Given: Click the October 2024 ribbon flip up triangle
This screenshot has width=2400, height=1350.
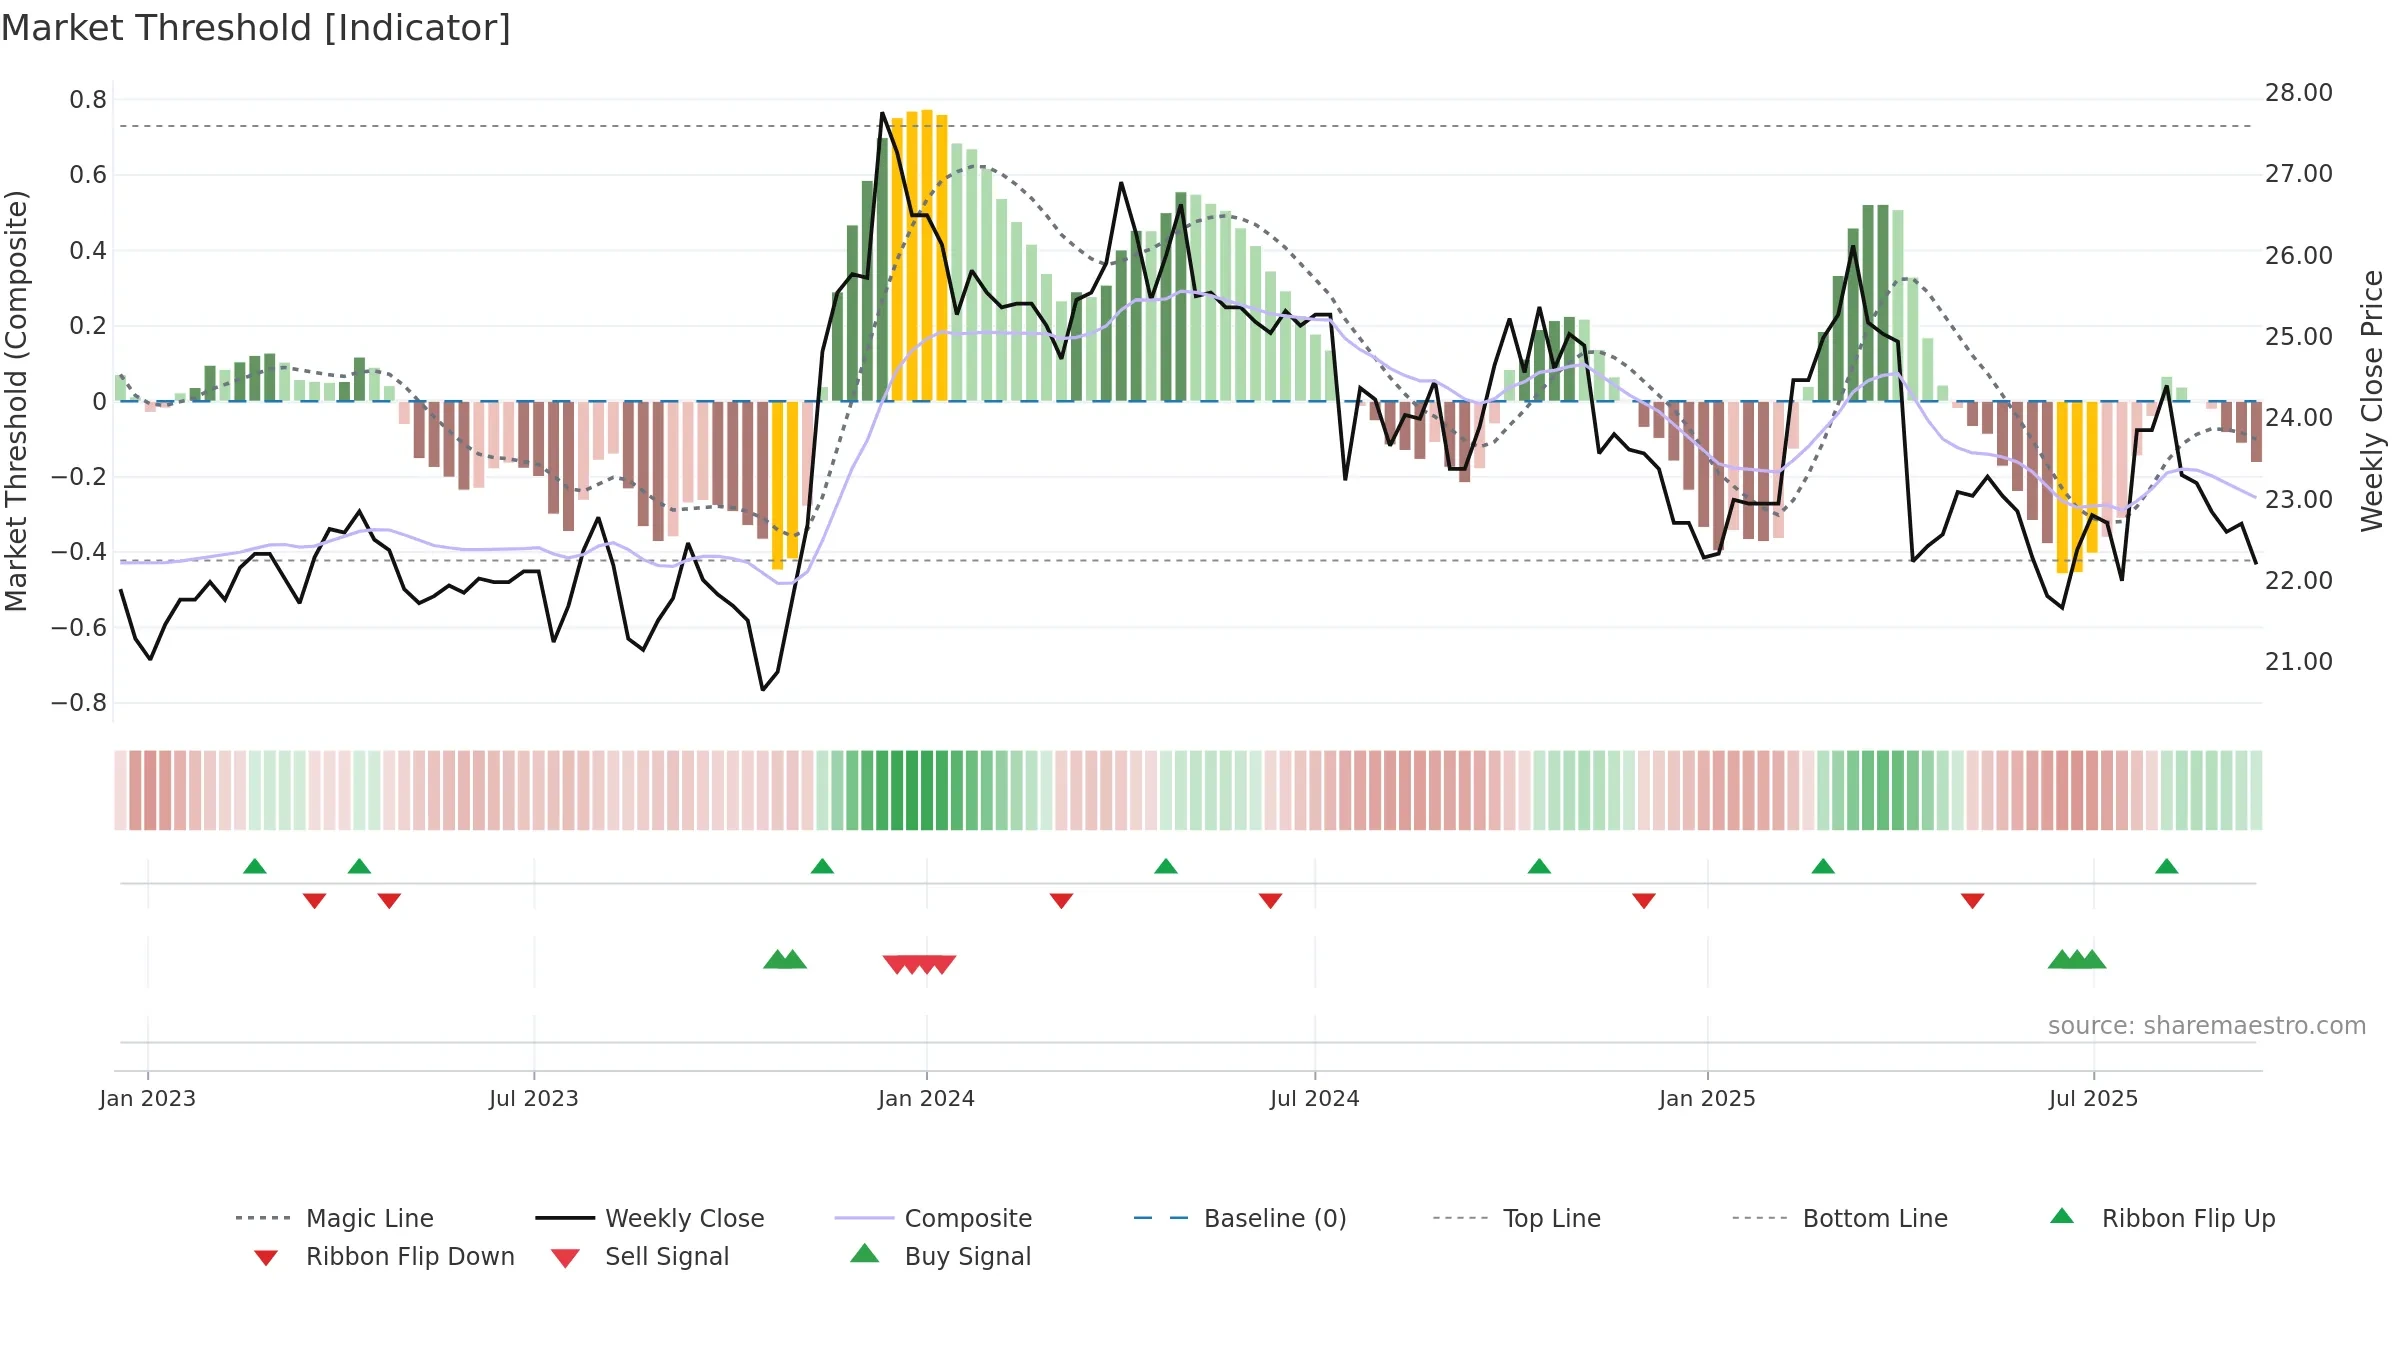Looking at the screenshot, I should click(x=1539, y=866).
